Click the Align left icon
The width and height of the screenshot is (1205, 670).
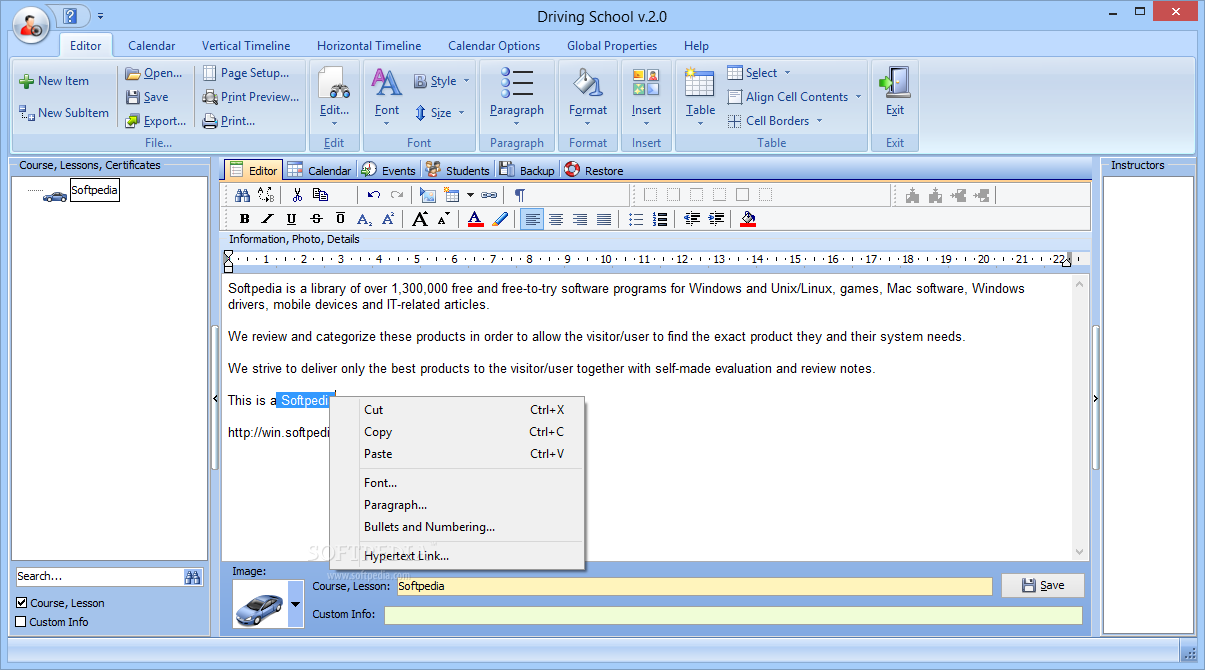coord(532,219)
